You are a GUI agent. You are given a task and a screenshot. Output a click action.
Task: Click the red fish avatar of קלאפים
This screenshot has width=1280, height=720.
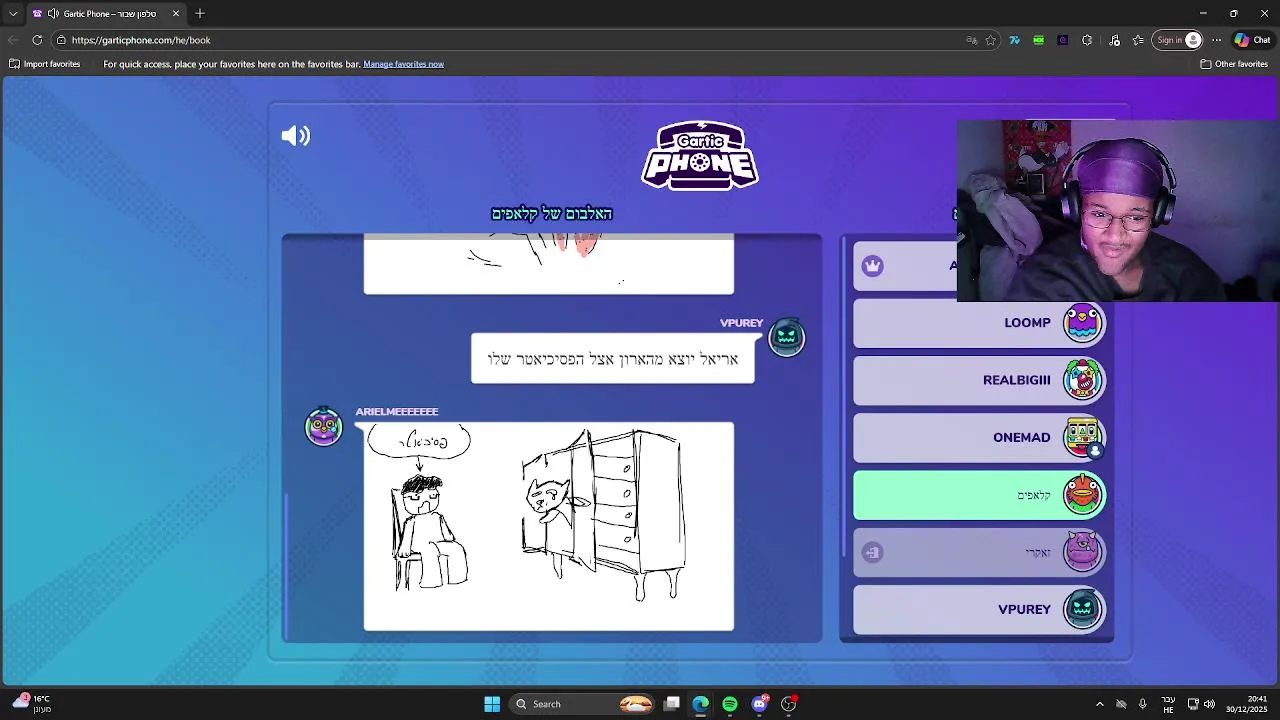pyautogui.click(x=1082, y=495)
